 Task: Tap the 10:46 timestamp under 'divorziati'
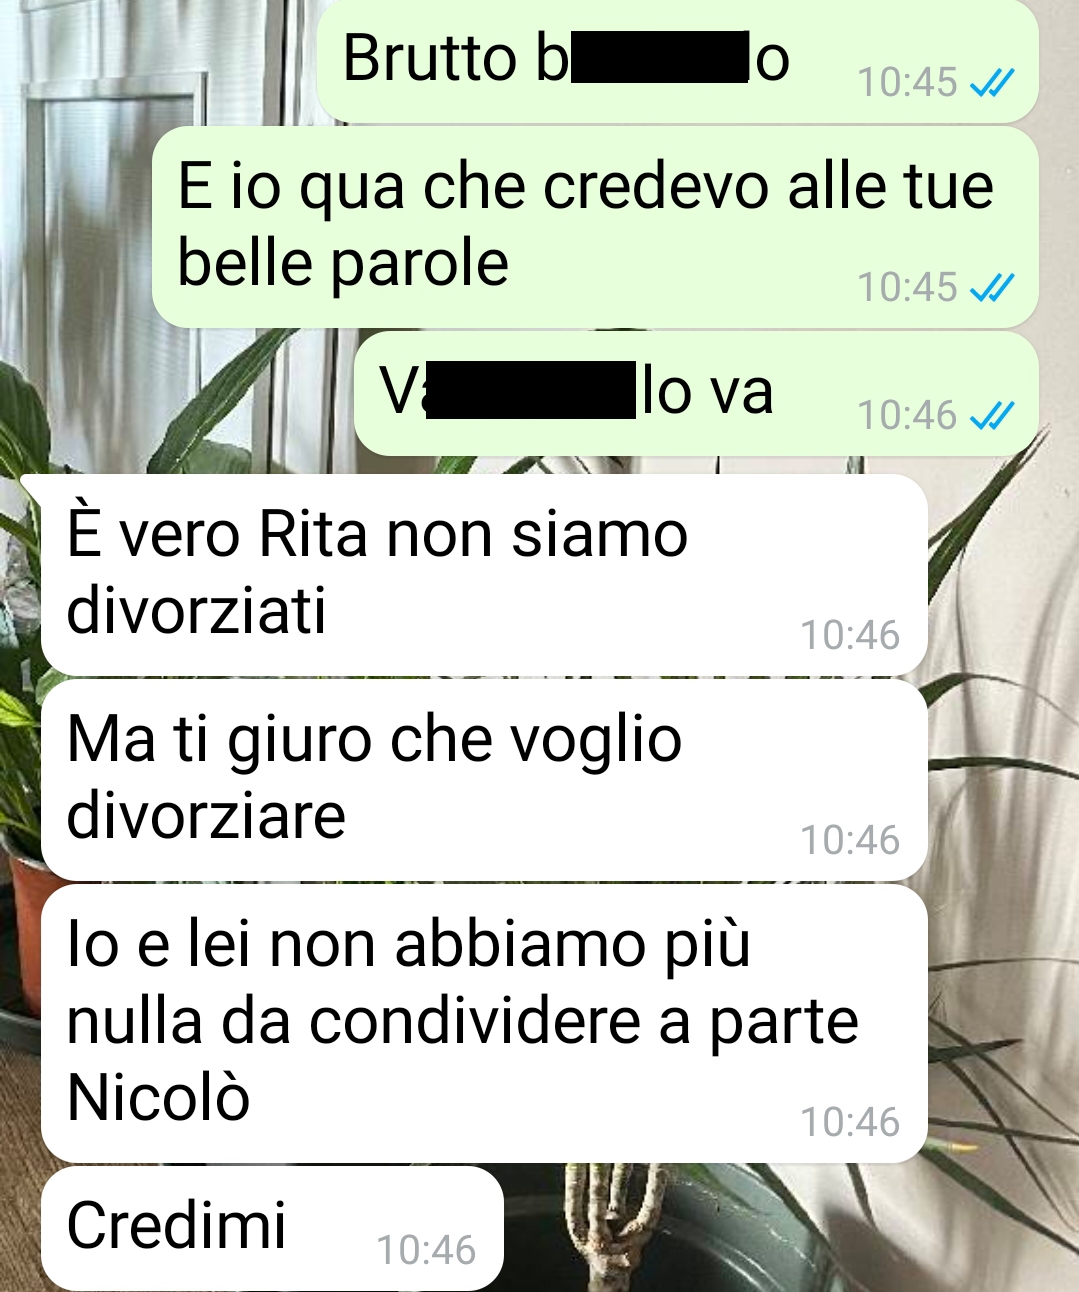coord(850,635)
